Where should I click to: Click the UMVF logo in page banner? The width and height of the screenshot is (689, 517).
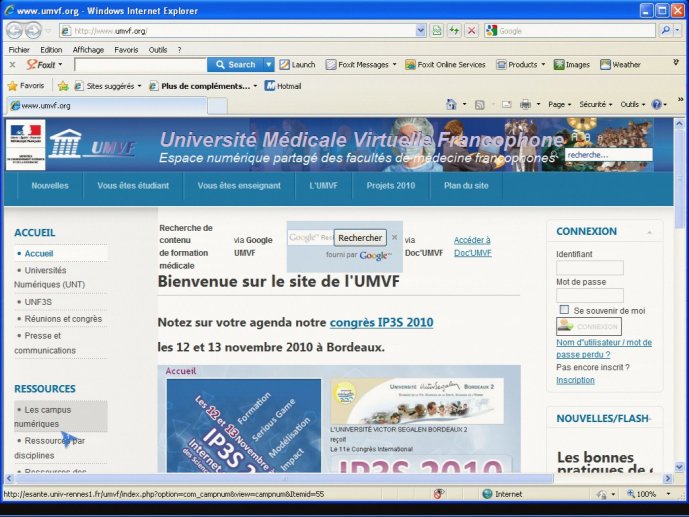92,144
